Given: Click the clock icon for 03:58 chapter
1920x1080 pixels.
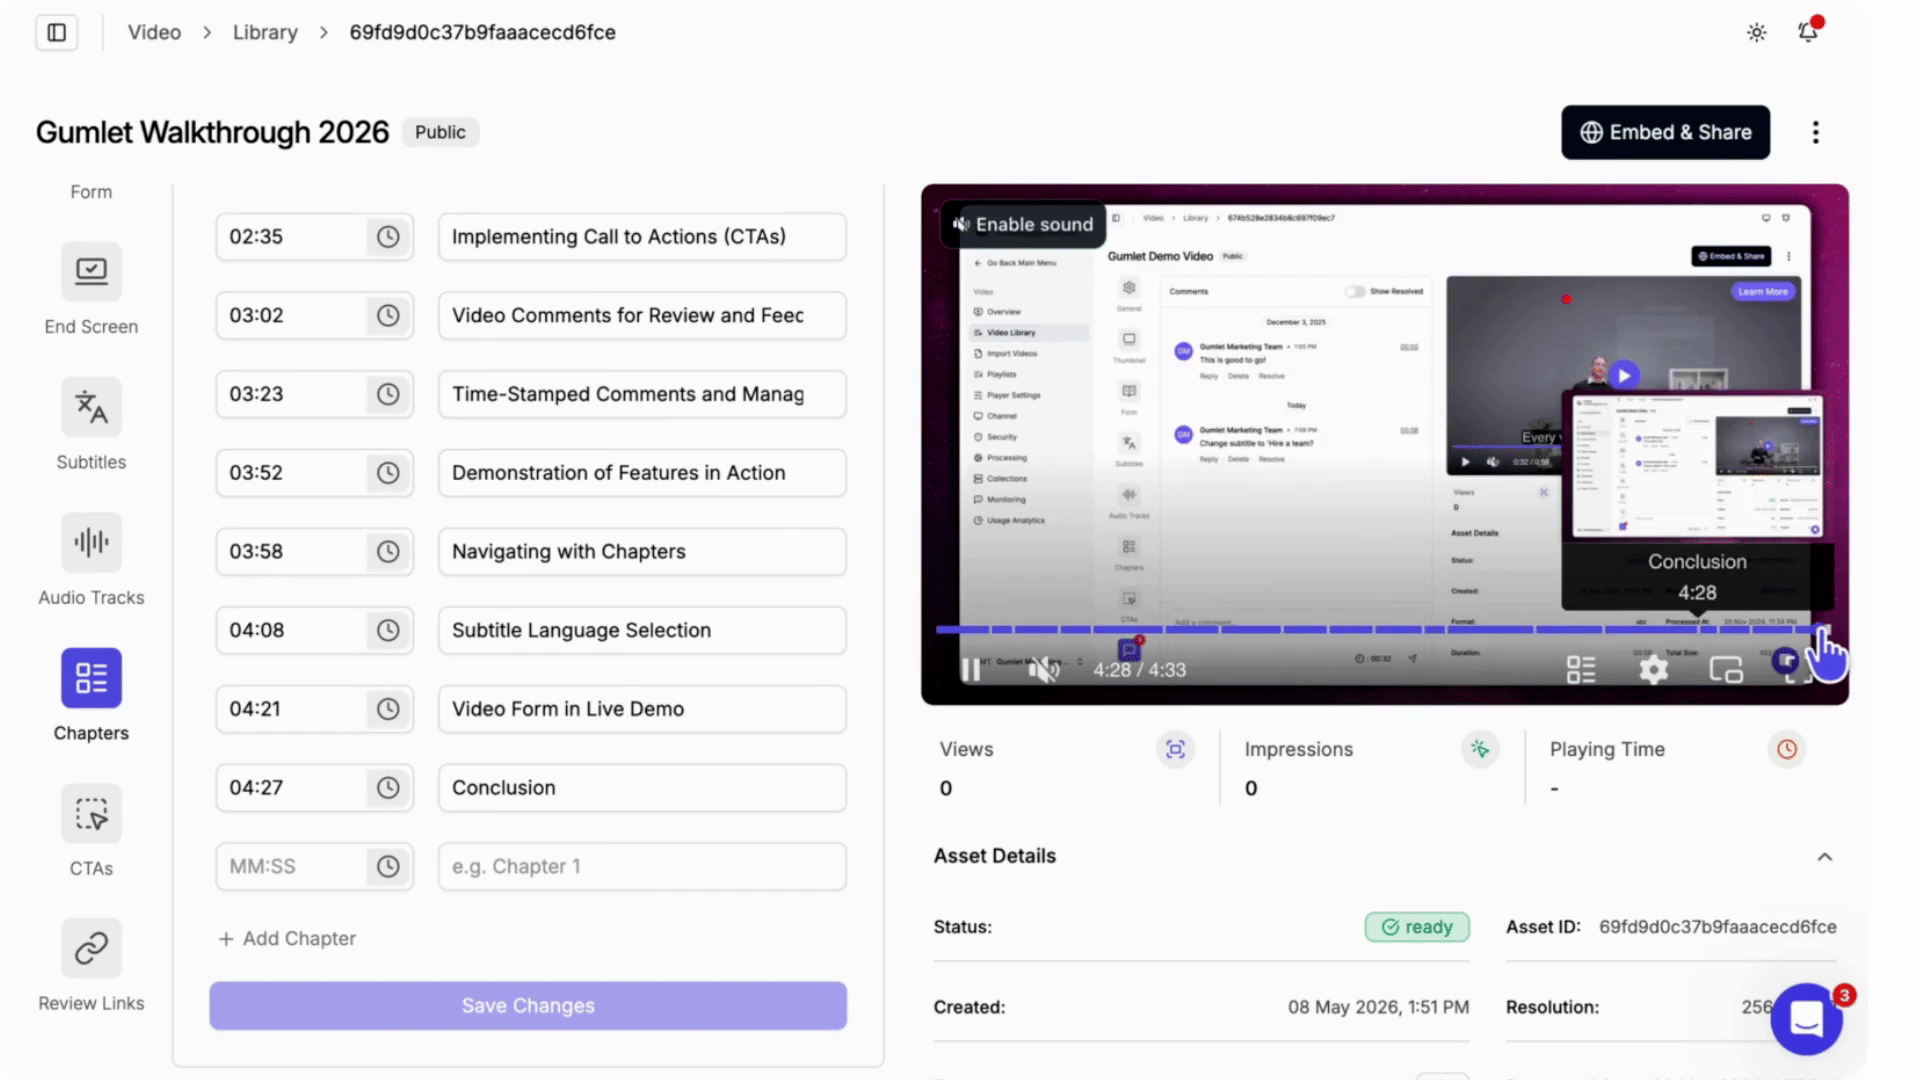Looking at the screenshot, I should [x=388, y=552].
